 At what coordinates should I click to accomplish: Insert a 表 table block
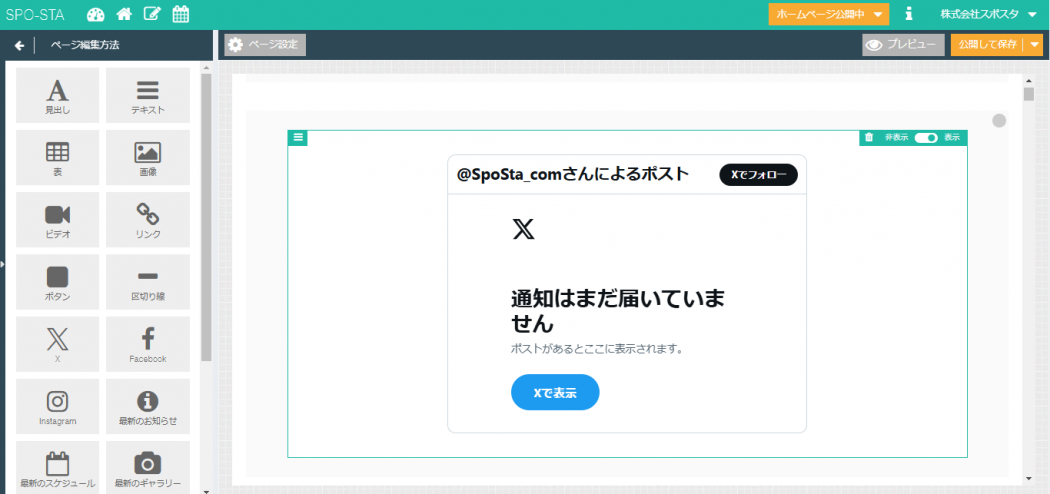[x=58, y=158]
